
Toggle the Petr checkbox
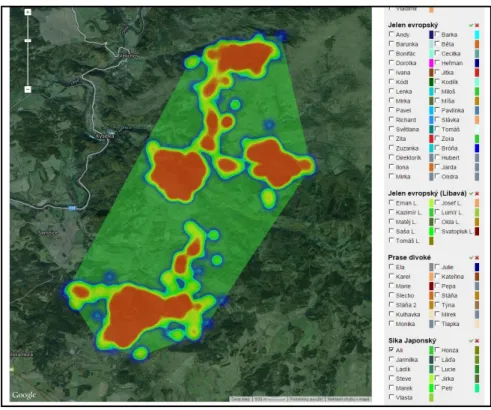pyautogui.click(x=437, y=388)
